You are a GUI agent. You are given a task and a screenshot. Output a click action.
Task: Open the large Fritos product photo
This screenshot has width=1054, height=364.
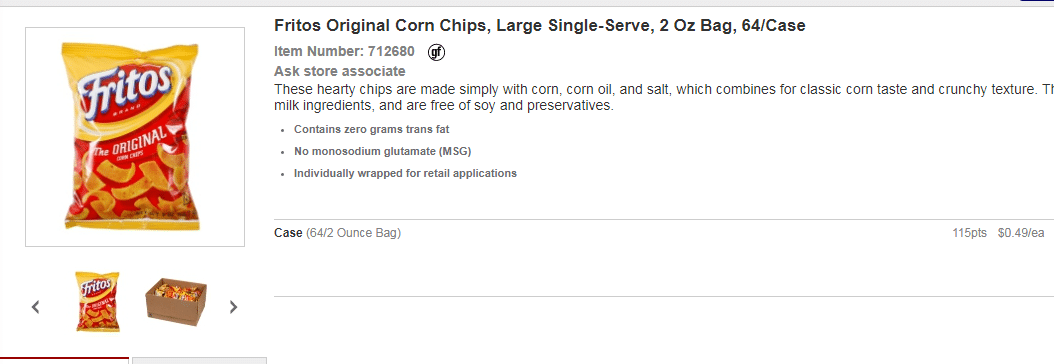[x=135, y=137]
